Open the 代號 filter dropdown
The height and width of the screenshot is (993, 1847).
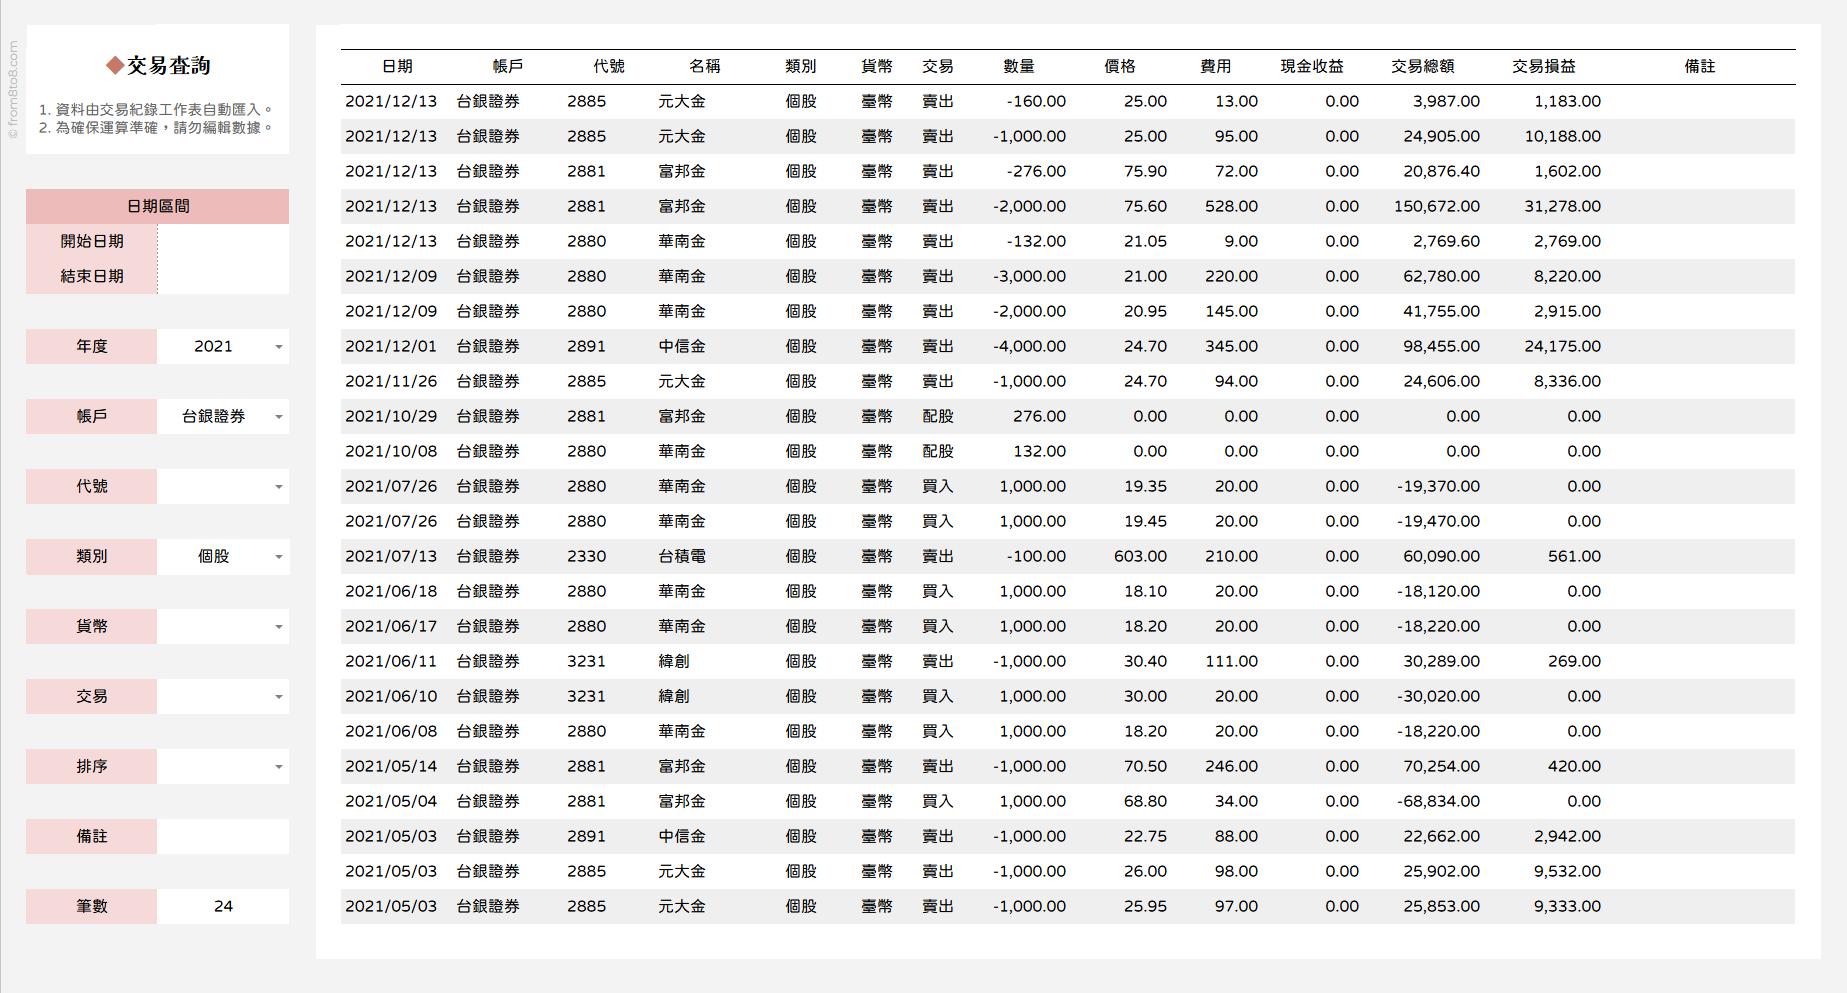click(278, 487)
